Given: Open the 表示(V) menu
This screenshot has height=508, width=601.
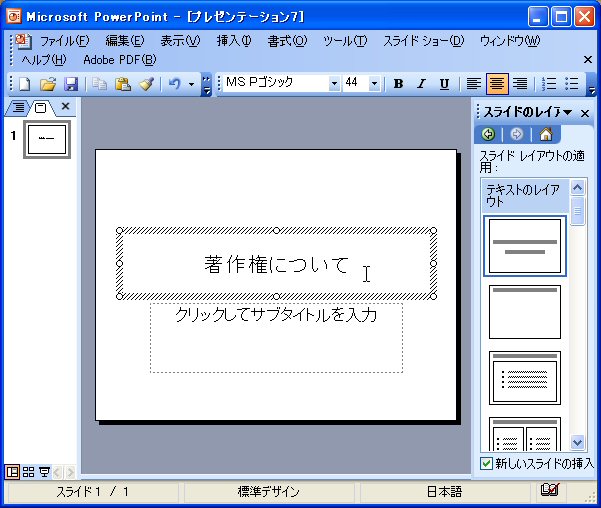Looking at the screenshot, I should (180, 41).
